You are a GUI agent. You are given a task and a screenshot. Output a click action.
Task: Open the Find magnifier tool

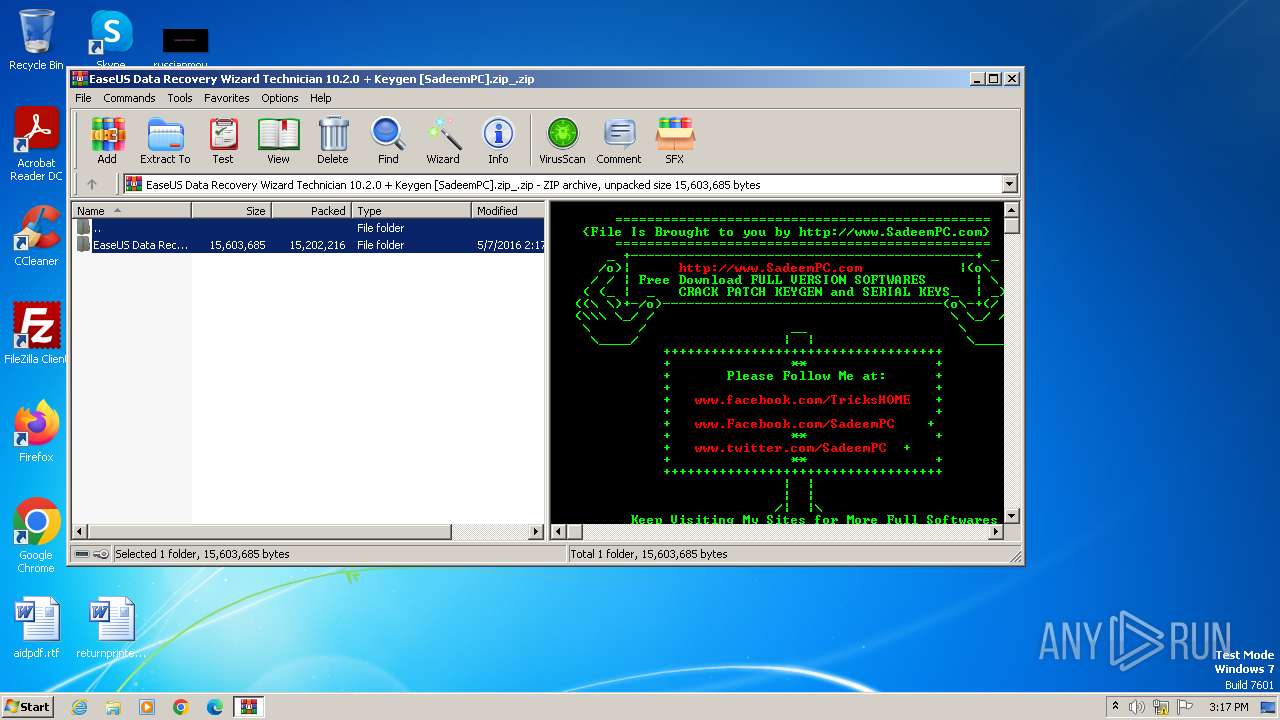click(x=388, y=140)
